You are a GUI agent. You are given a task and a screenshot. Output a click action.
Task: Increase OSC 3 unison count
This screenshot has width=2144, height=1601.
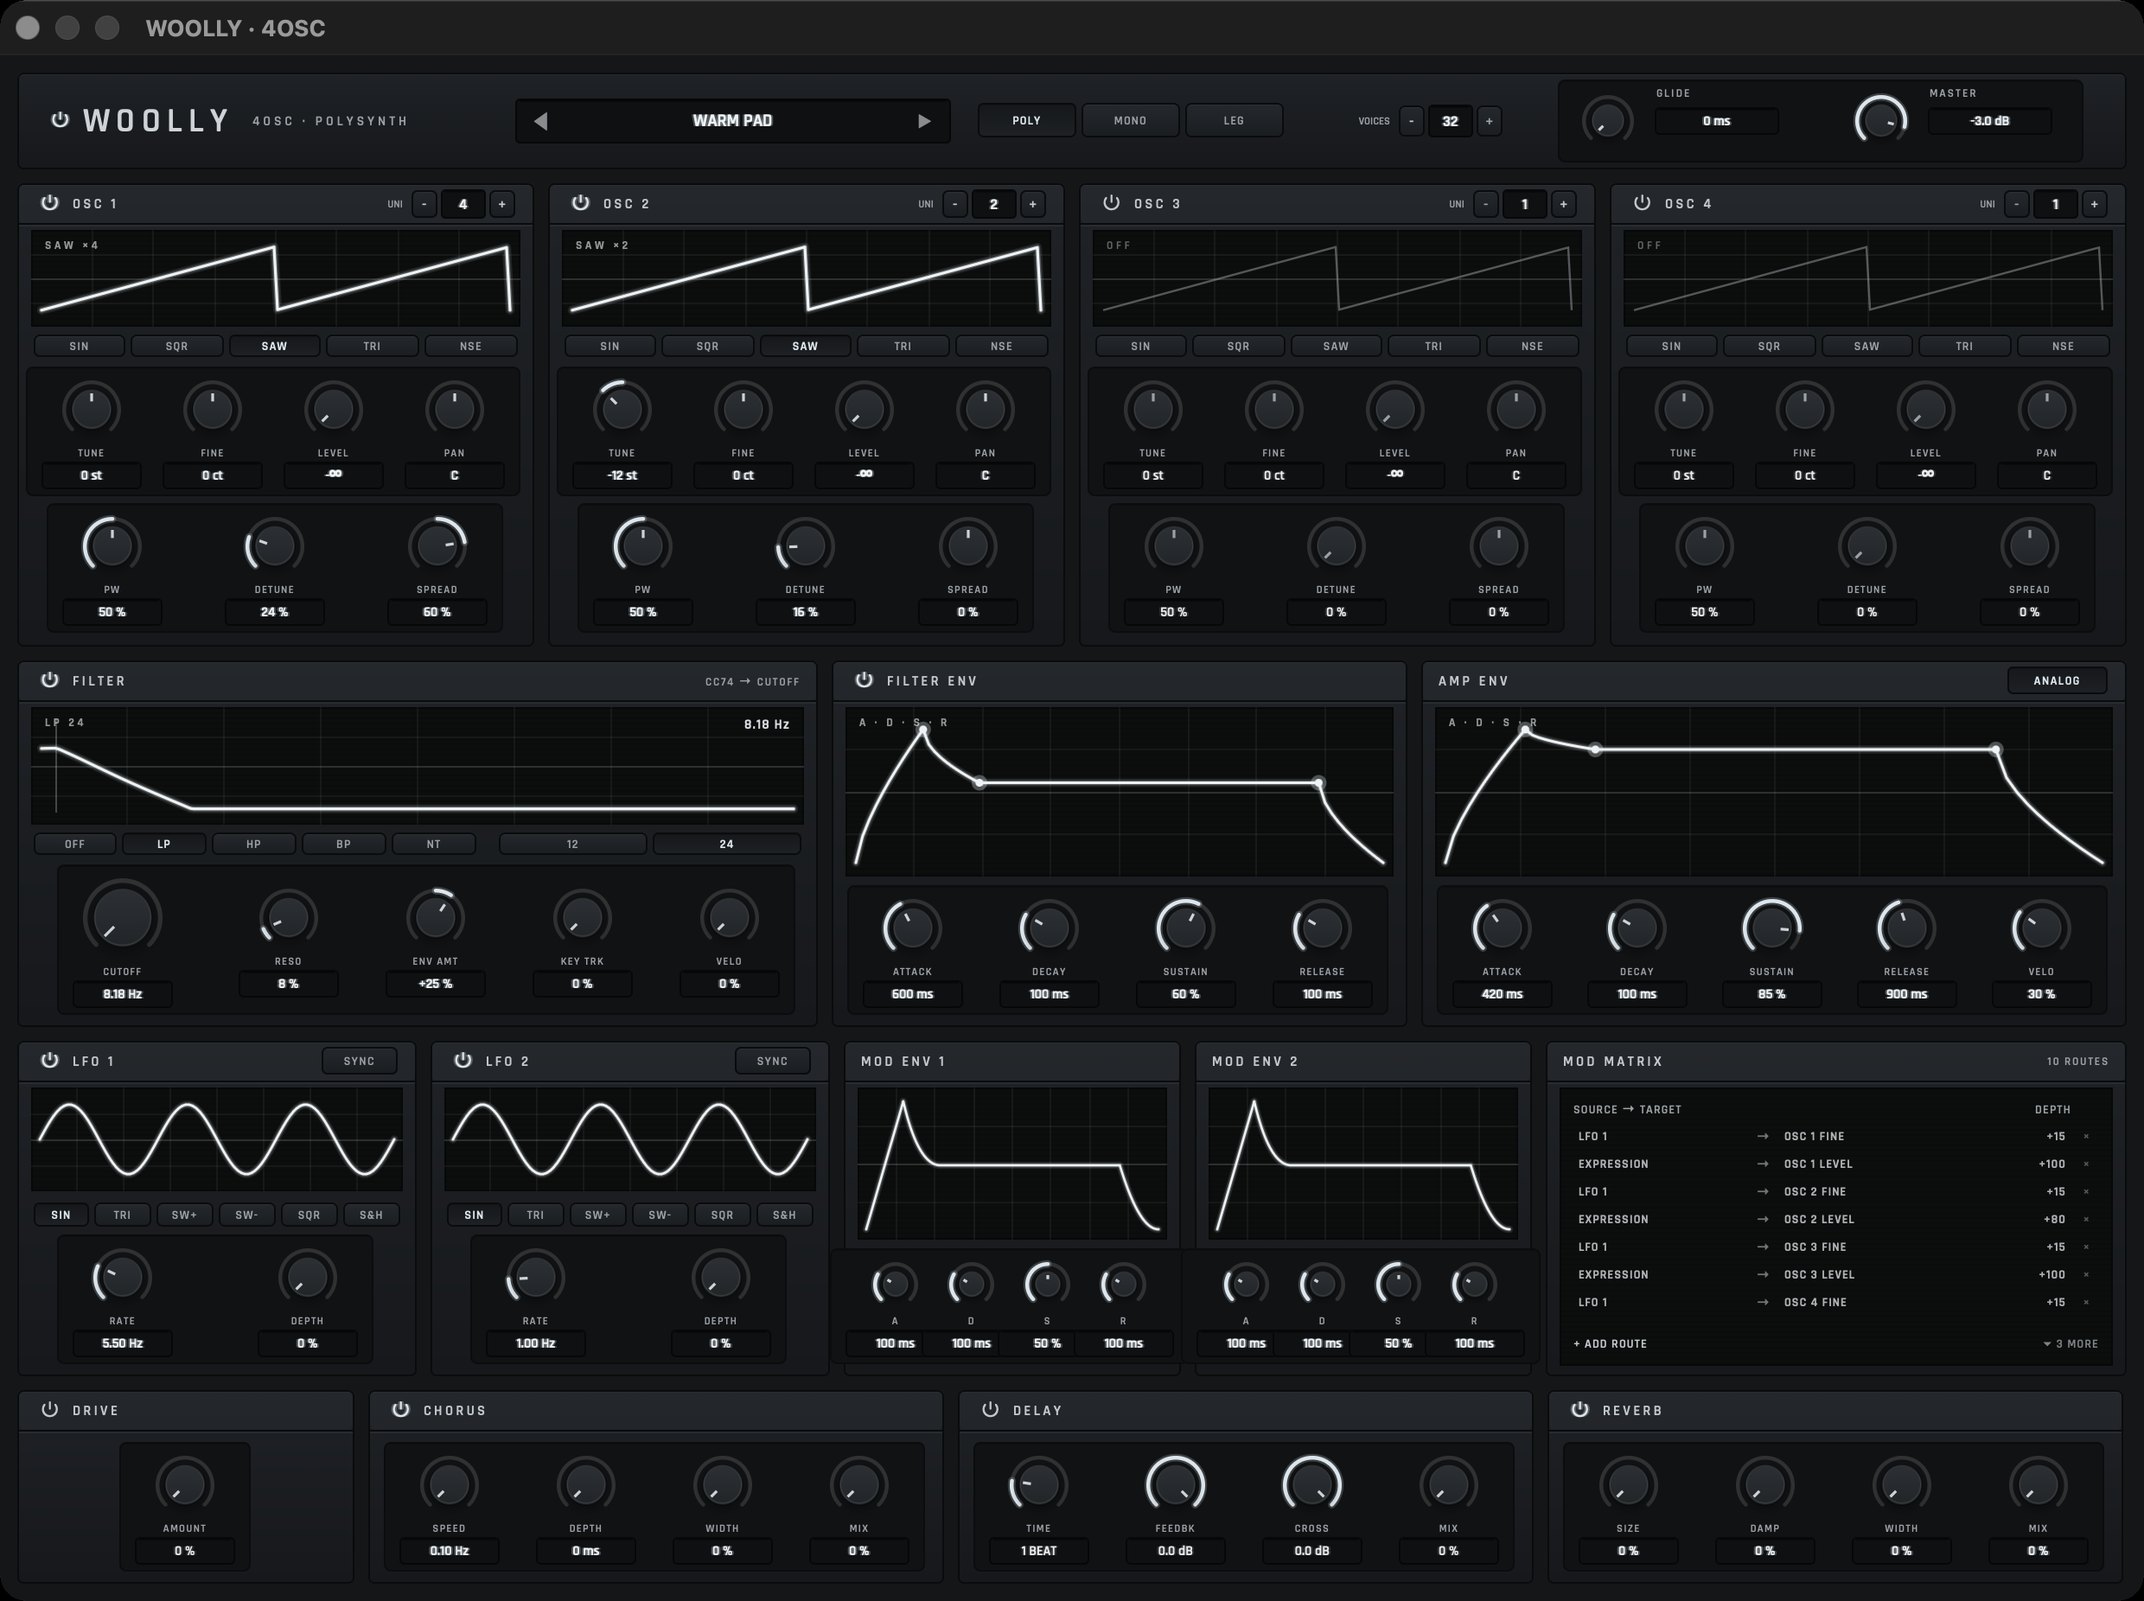coord(1564,204)
